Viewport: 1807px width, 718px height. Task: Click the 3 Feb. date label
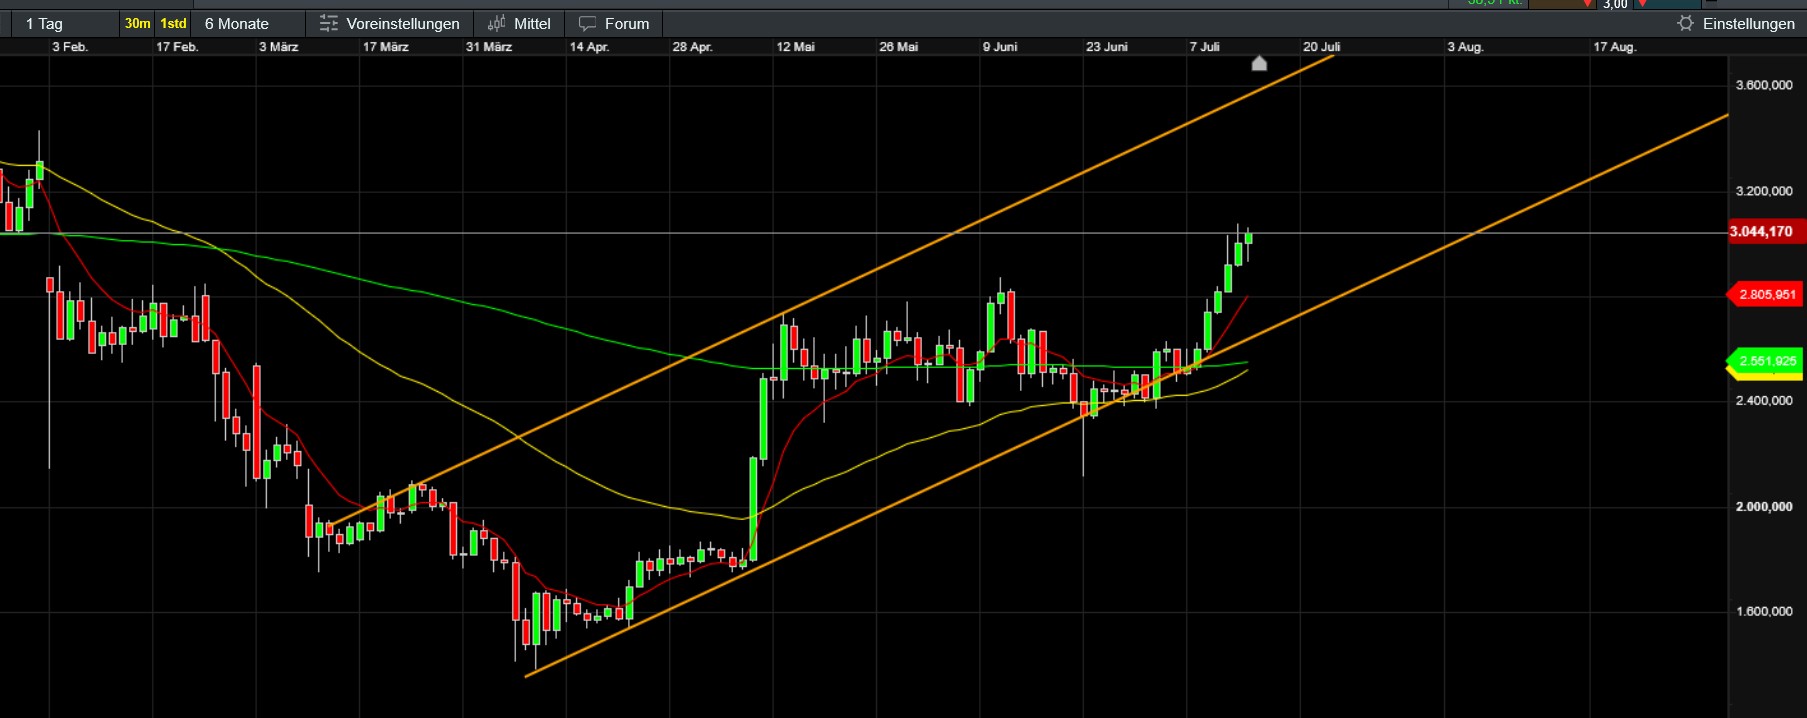[70, 47]
